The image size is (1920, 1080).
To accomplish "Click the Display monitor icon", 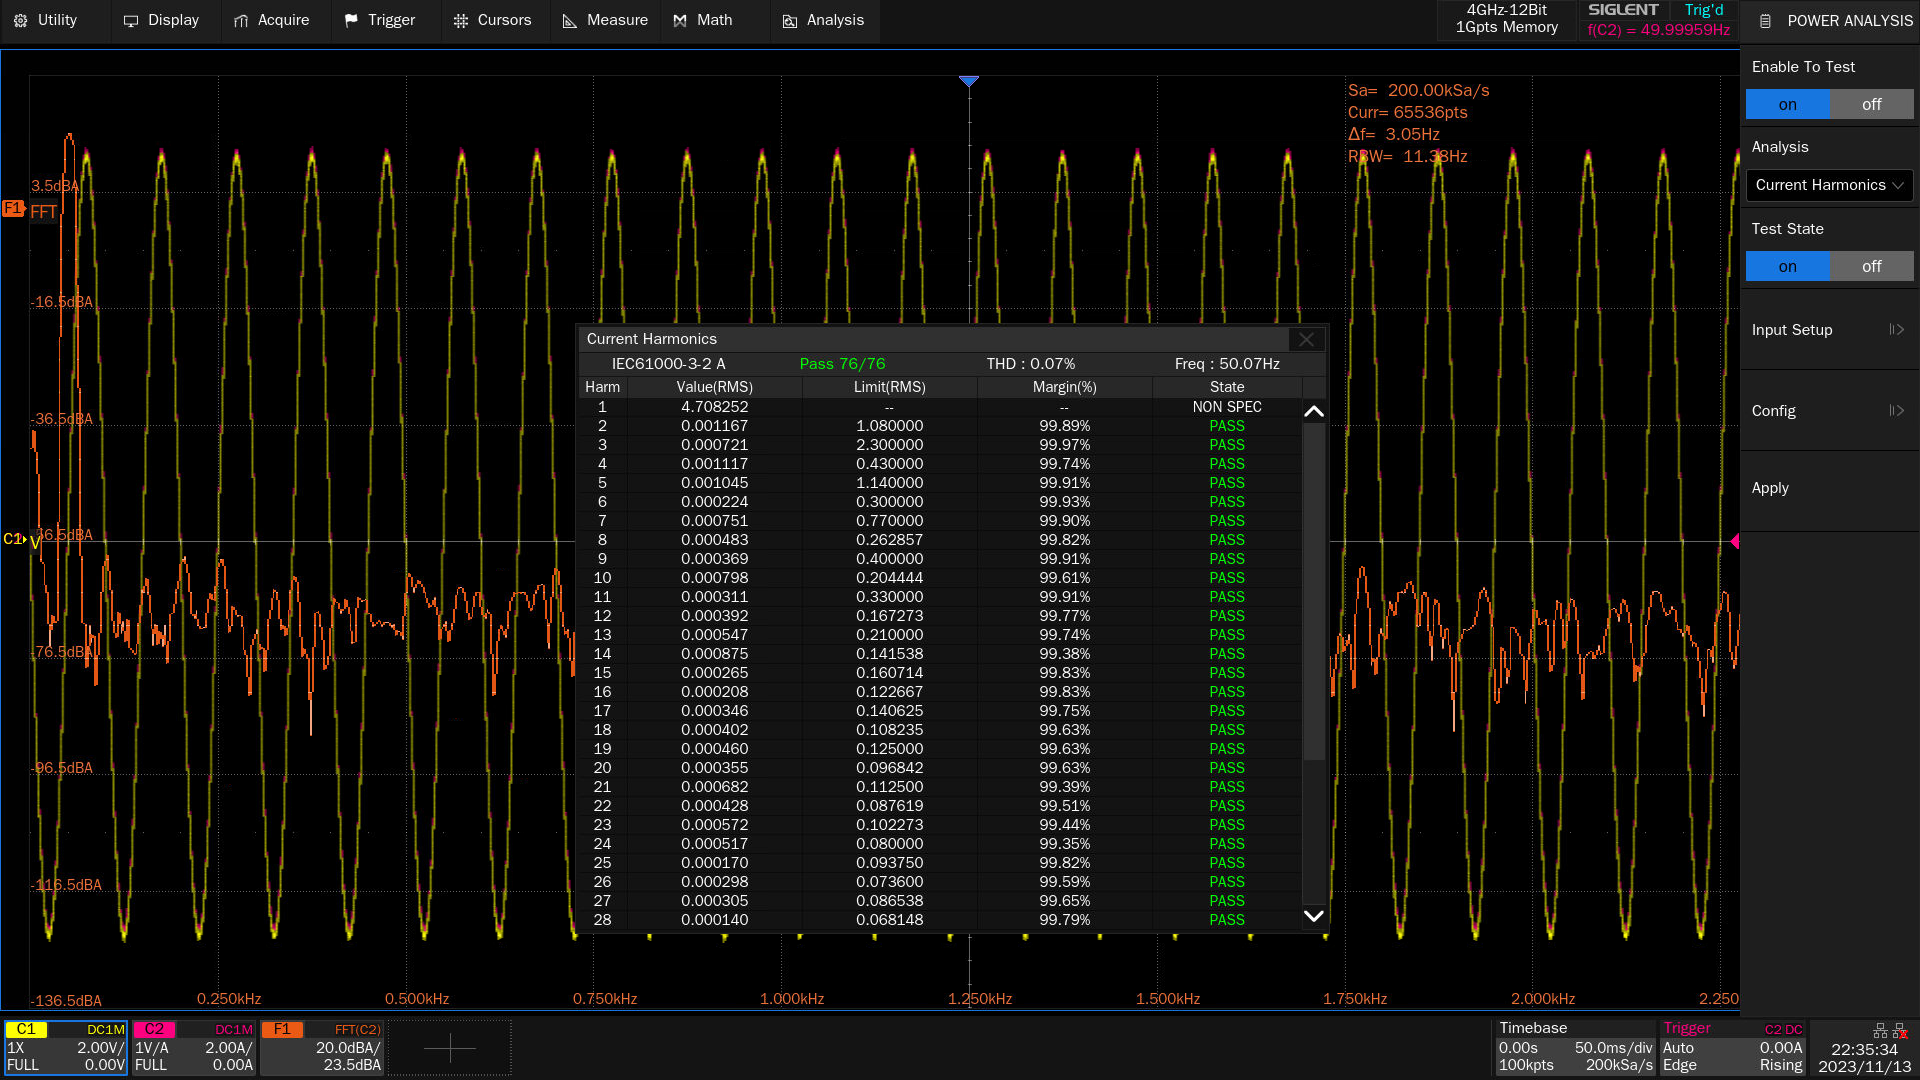I will 131,21.
